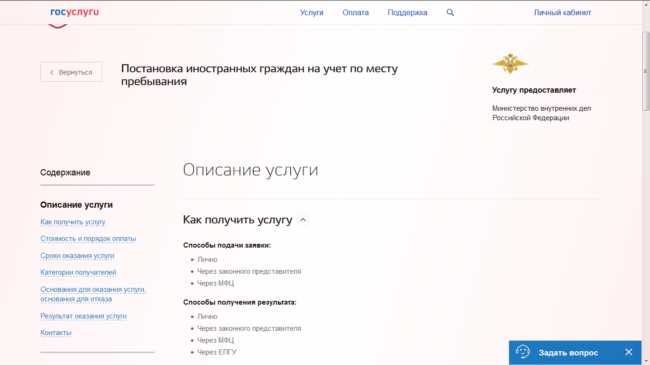Click the search magnifier icon in header
650x365 pixels.
click(450, 12)
